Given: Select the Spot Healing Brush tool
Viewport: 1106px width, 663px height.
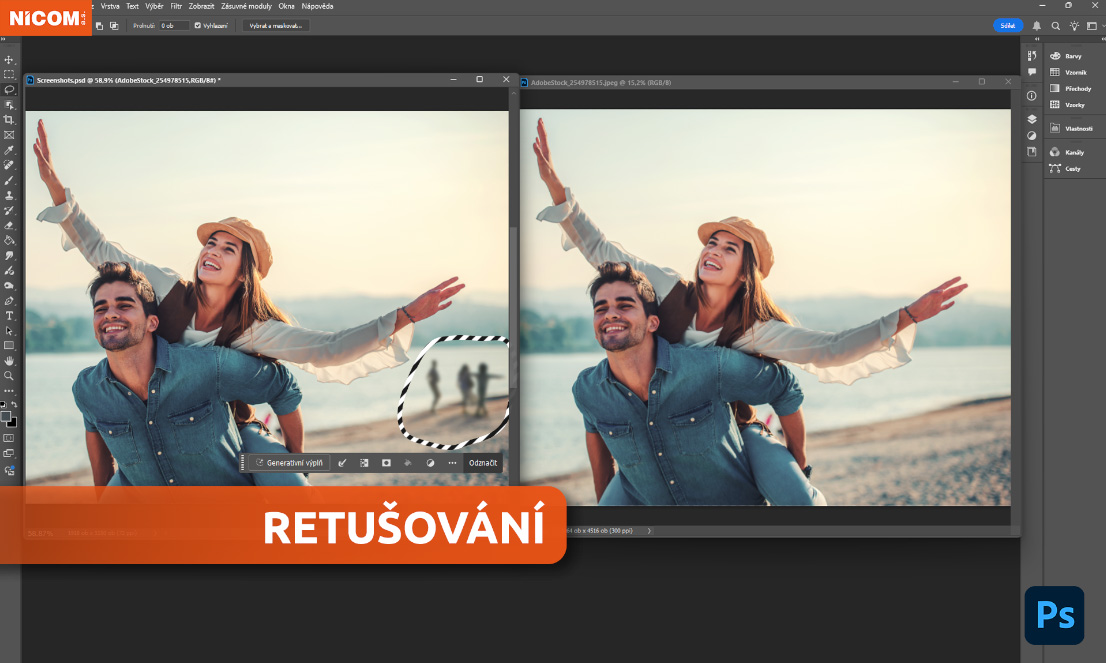Looking at the screenshot, I should click(9, 165).
